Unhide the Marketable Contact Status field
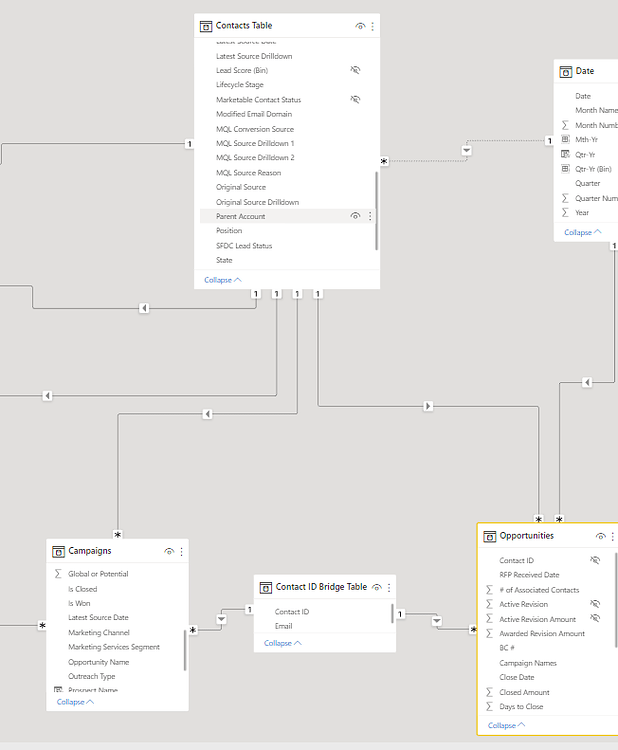The image size is (618, 750). pyautogui.click(x=355, y=100)
